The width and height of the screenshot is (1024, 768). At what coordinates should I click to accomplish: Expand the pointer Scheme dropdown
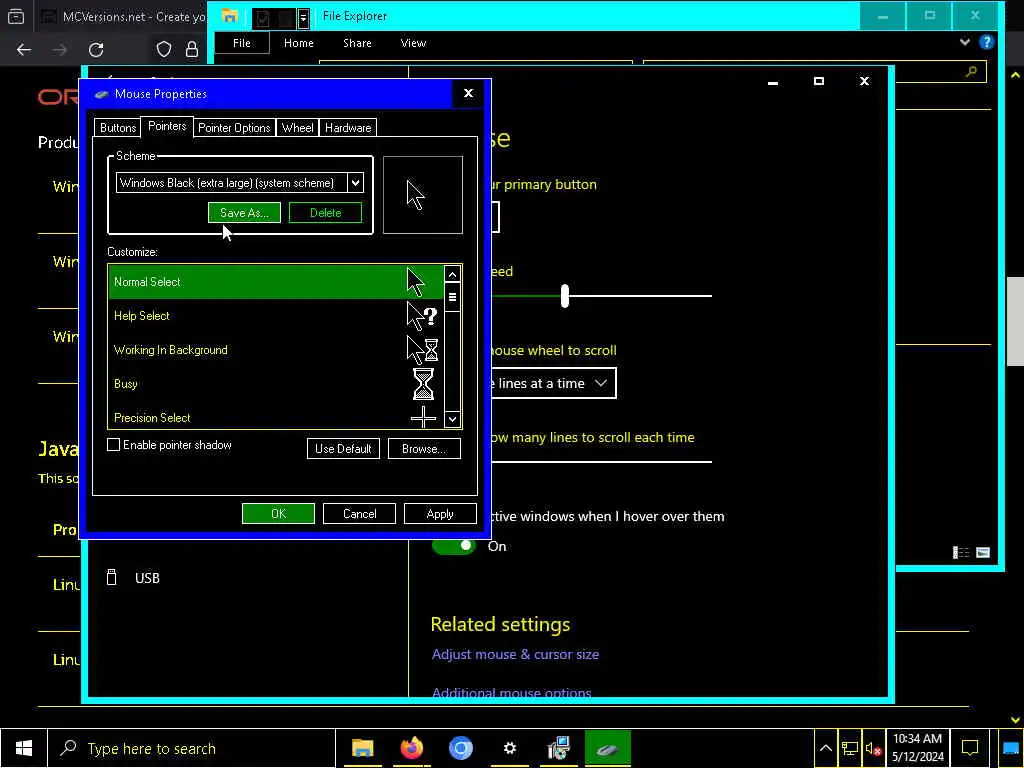tap(355, 183)
